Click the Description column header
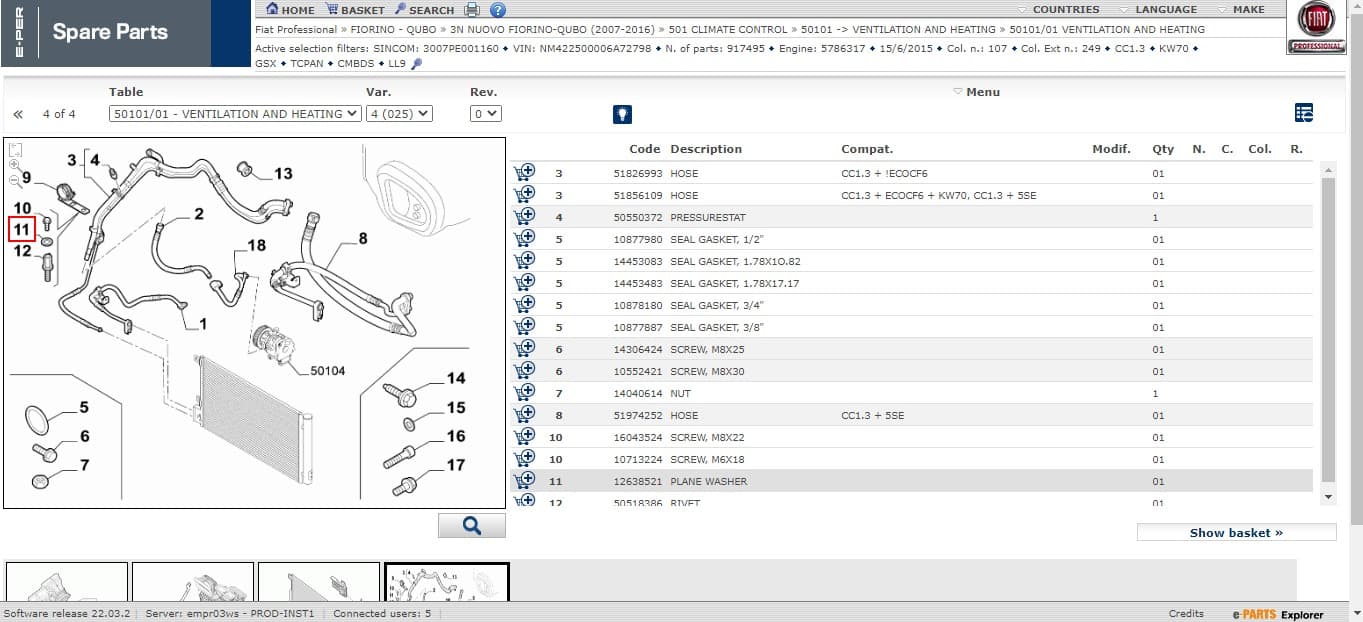The image size is (1363, 622). coord(706,149)
